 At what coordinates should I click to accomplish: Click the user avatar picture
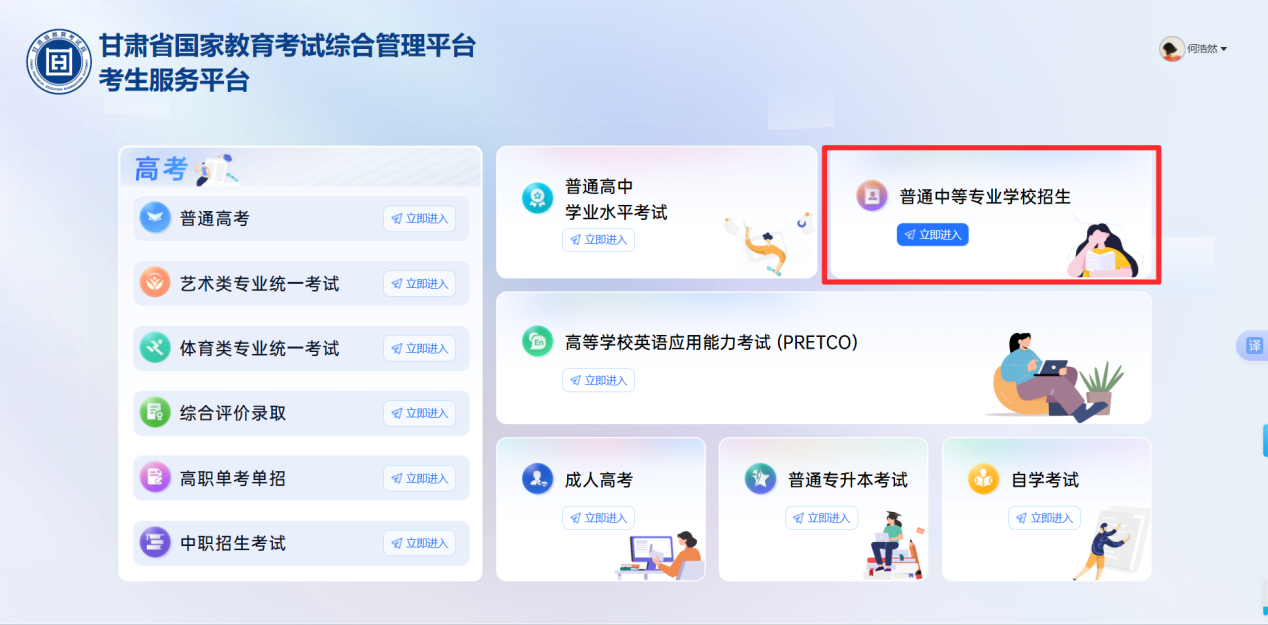click(1172, 48)
